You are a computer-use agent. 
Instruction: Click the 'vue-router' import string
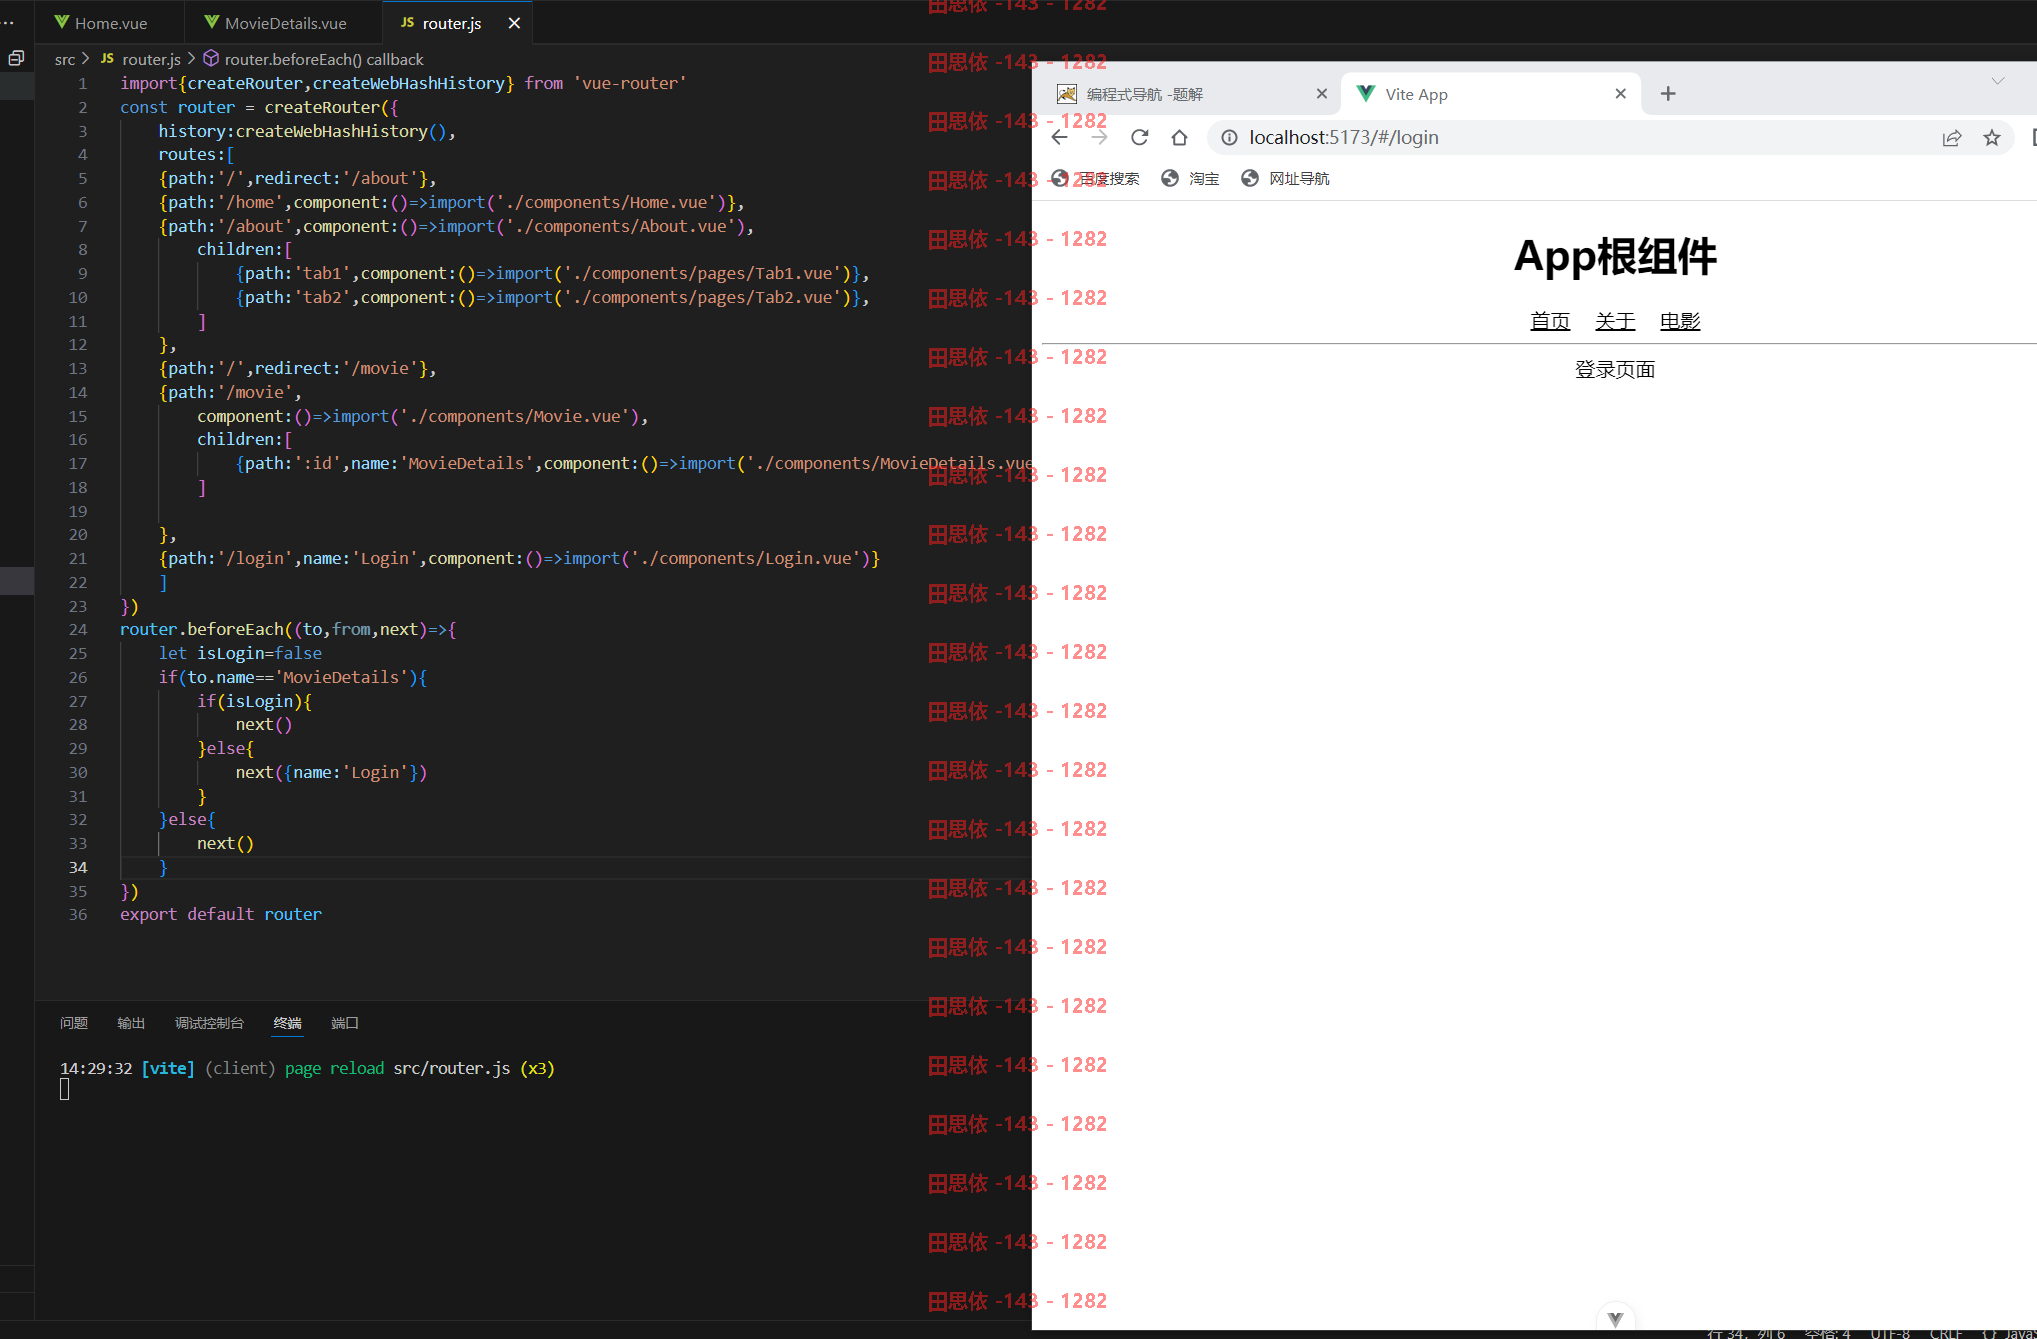pyautogui.click(x=630, y=83)
